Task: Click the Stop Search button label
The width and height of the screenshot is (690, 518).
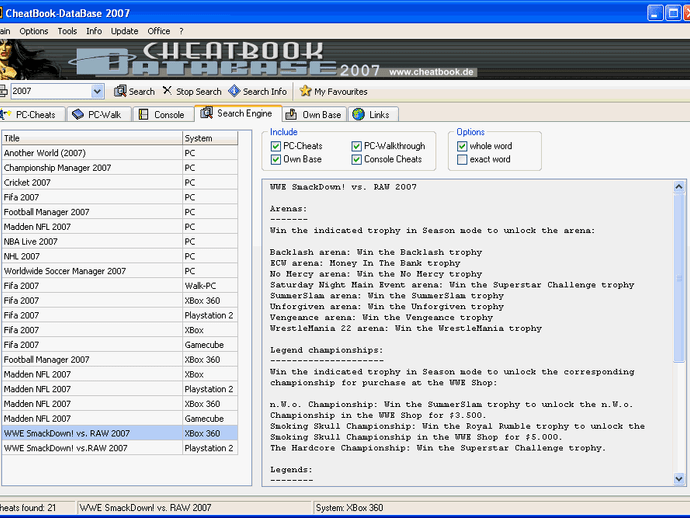Action: [x=199, y=92]
